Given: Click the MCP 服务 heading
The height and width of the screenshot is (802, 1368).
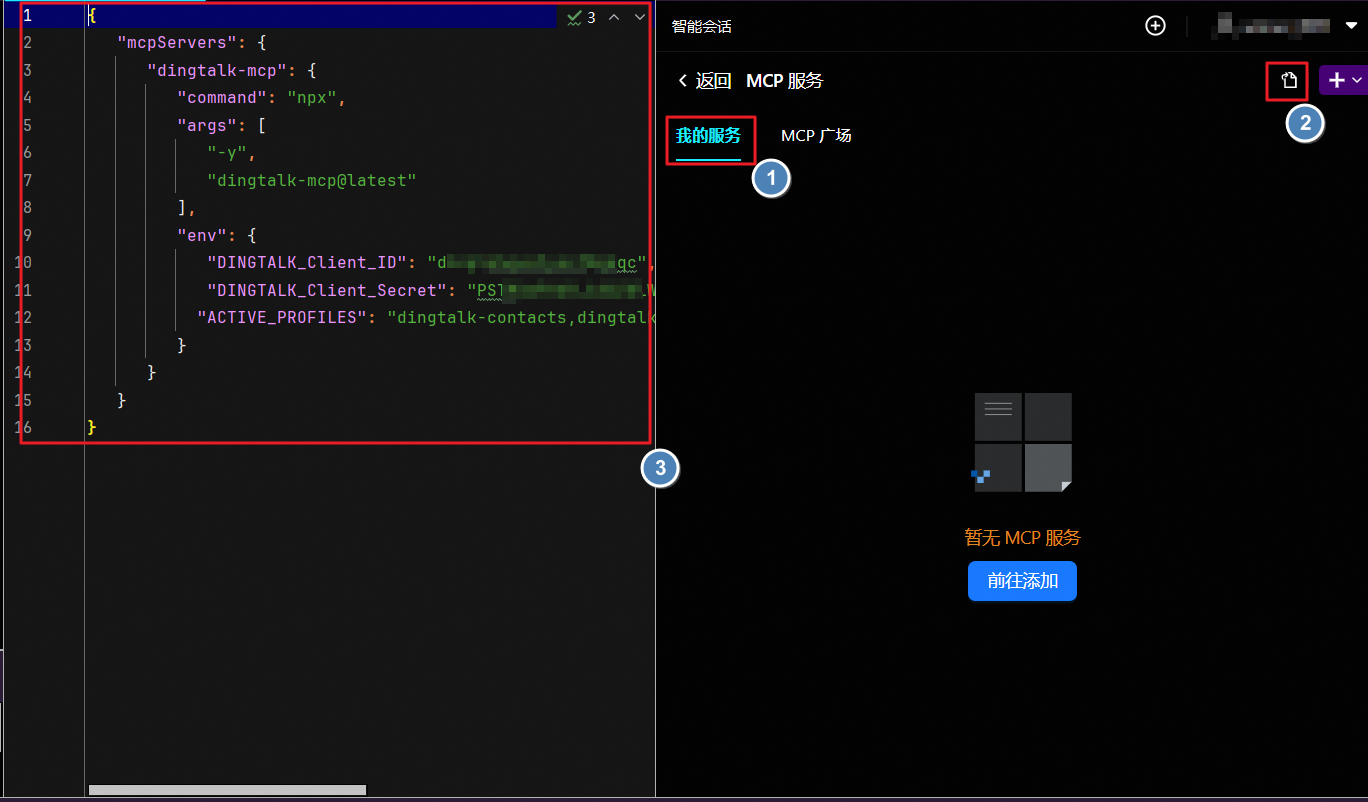Looking at the screenshot, I should (785, 81).
